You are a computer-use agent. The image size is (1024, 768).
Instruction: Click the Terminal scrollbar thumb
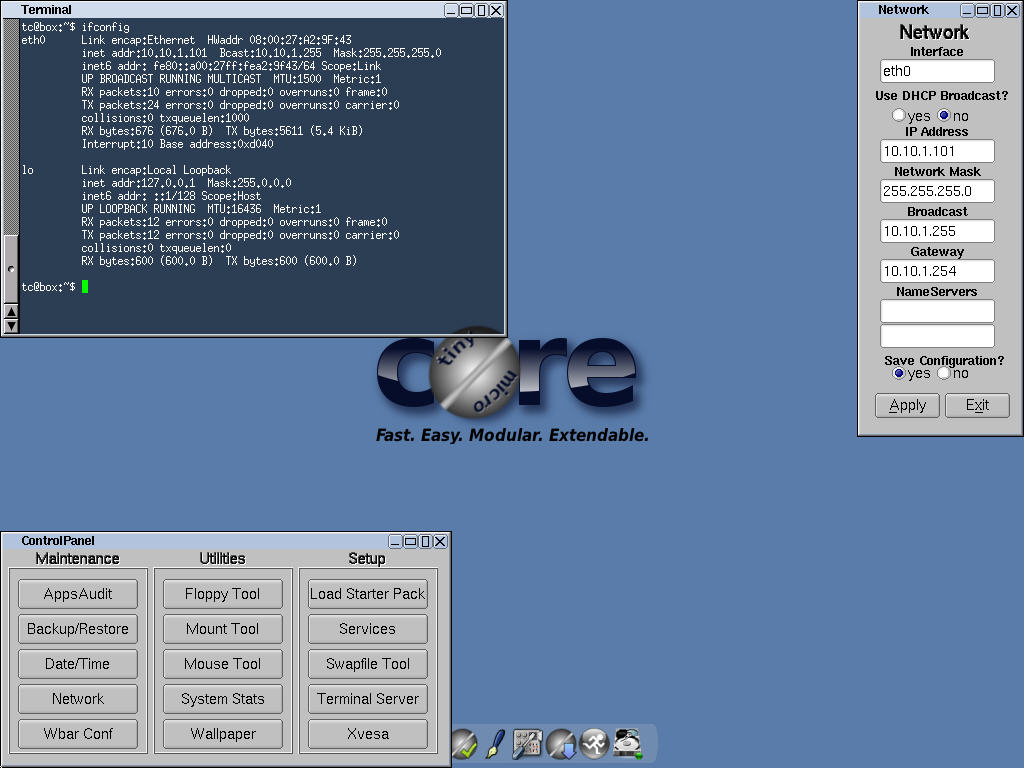coord(11,269)
